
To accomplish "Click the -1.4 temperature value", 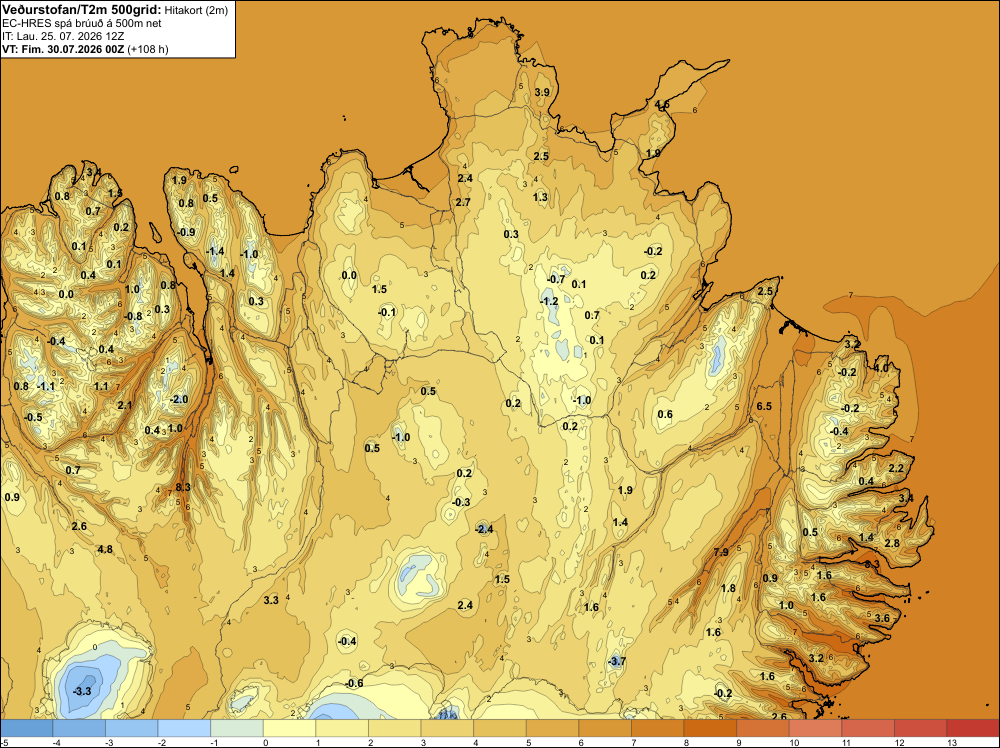I will coord(216,251).
